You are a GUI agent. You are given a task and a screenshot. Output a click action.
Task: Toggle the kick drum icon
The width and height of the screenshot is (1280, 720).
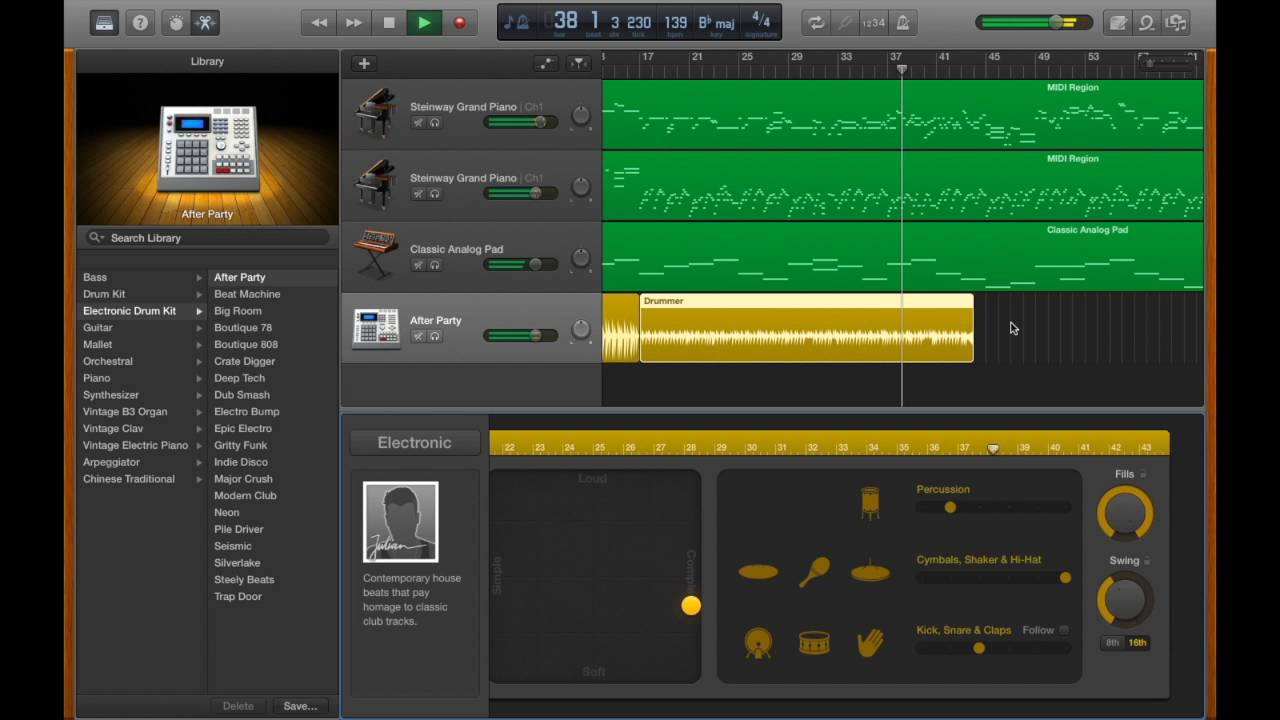pos(758,642)
